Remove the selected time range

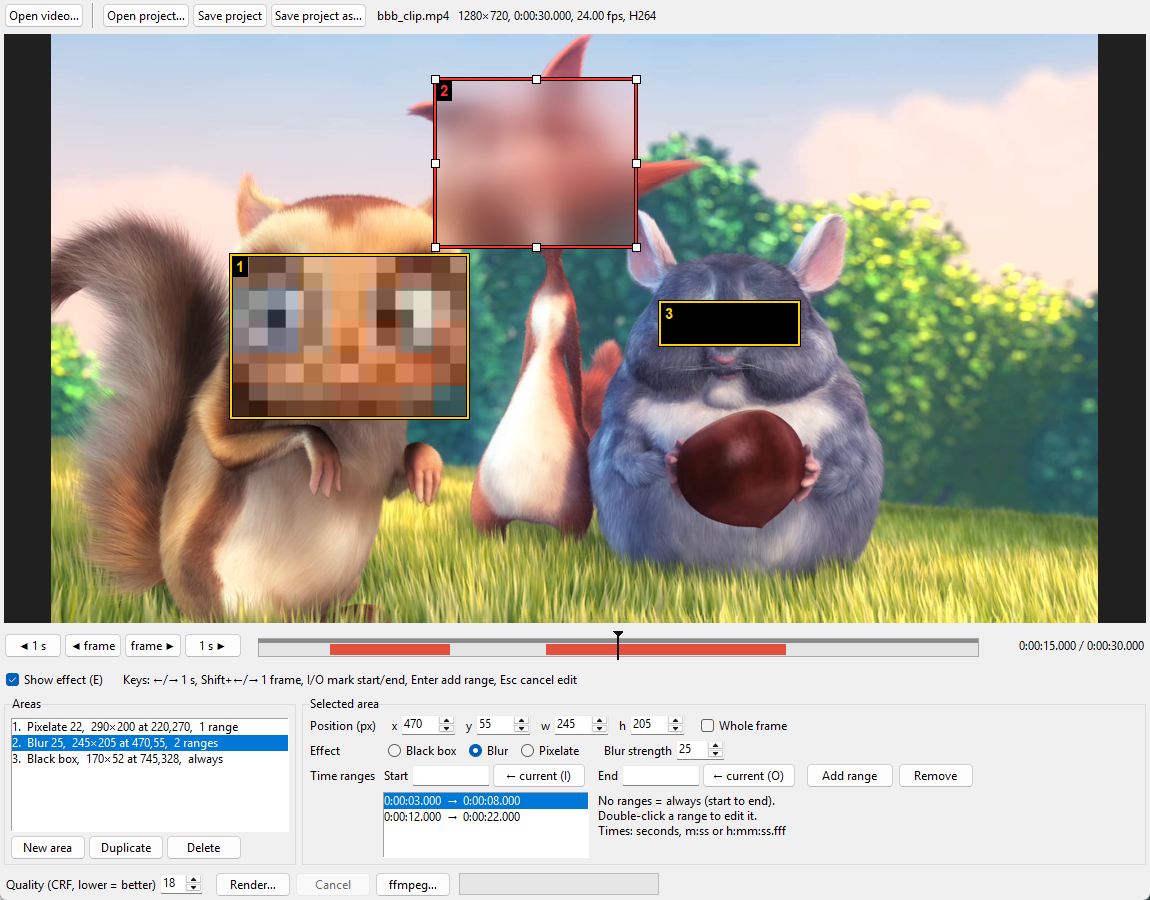coord(935,775)
